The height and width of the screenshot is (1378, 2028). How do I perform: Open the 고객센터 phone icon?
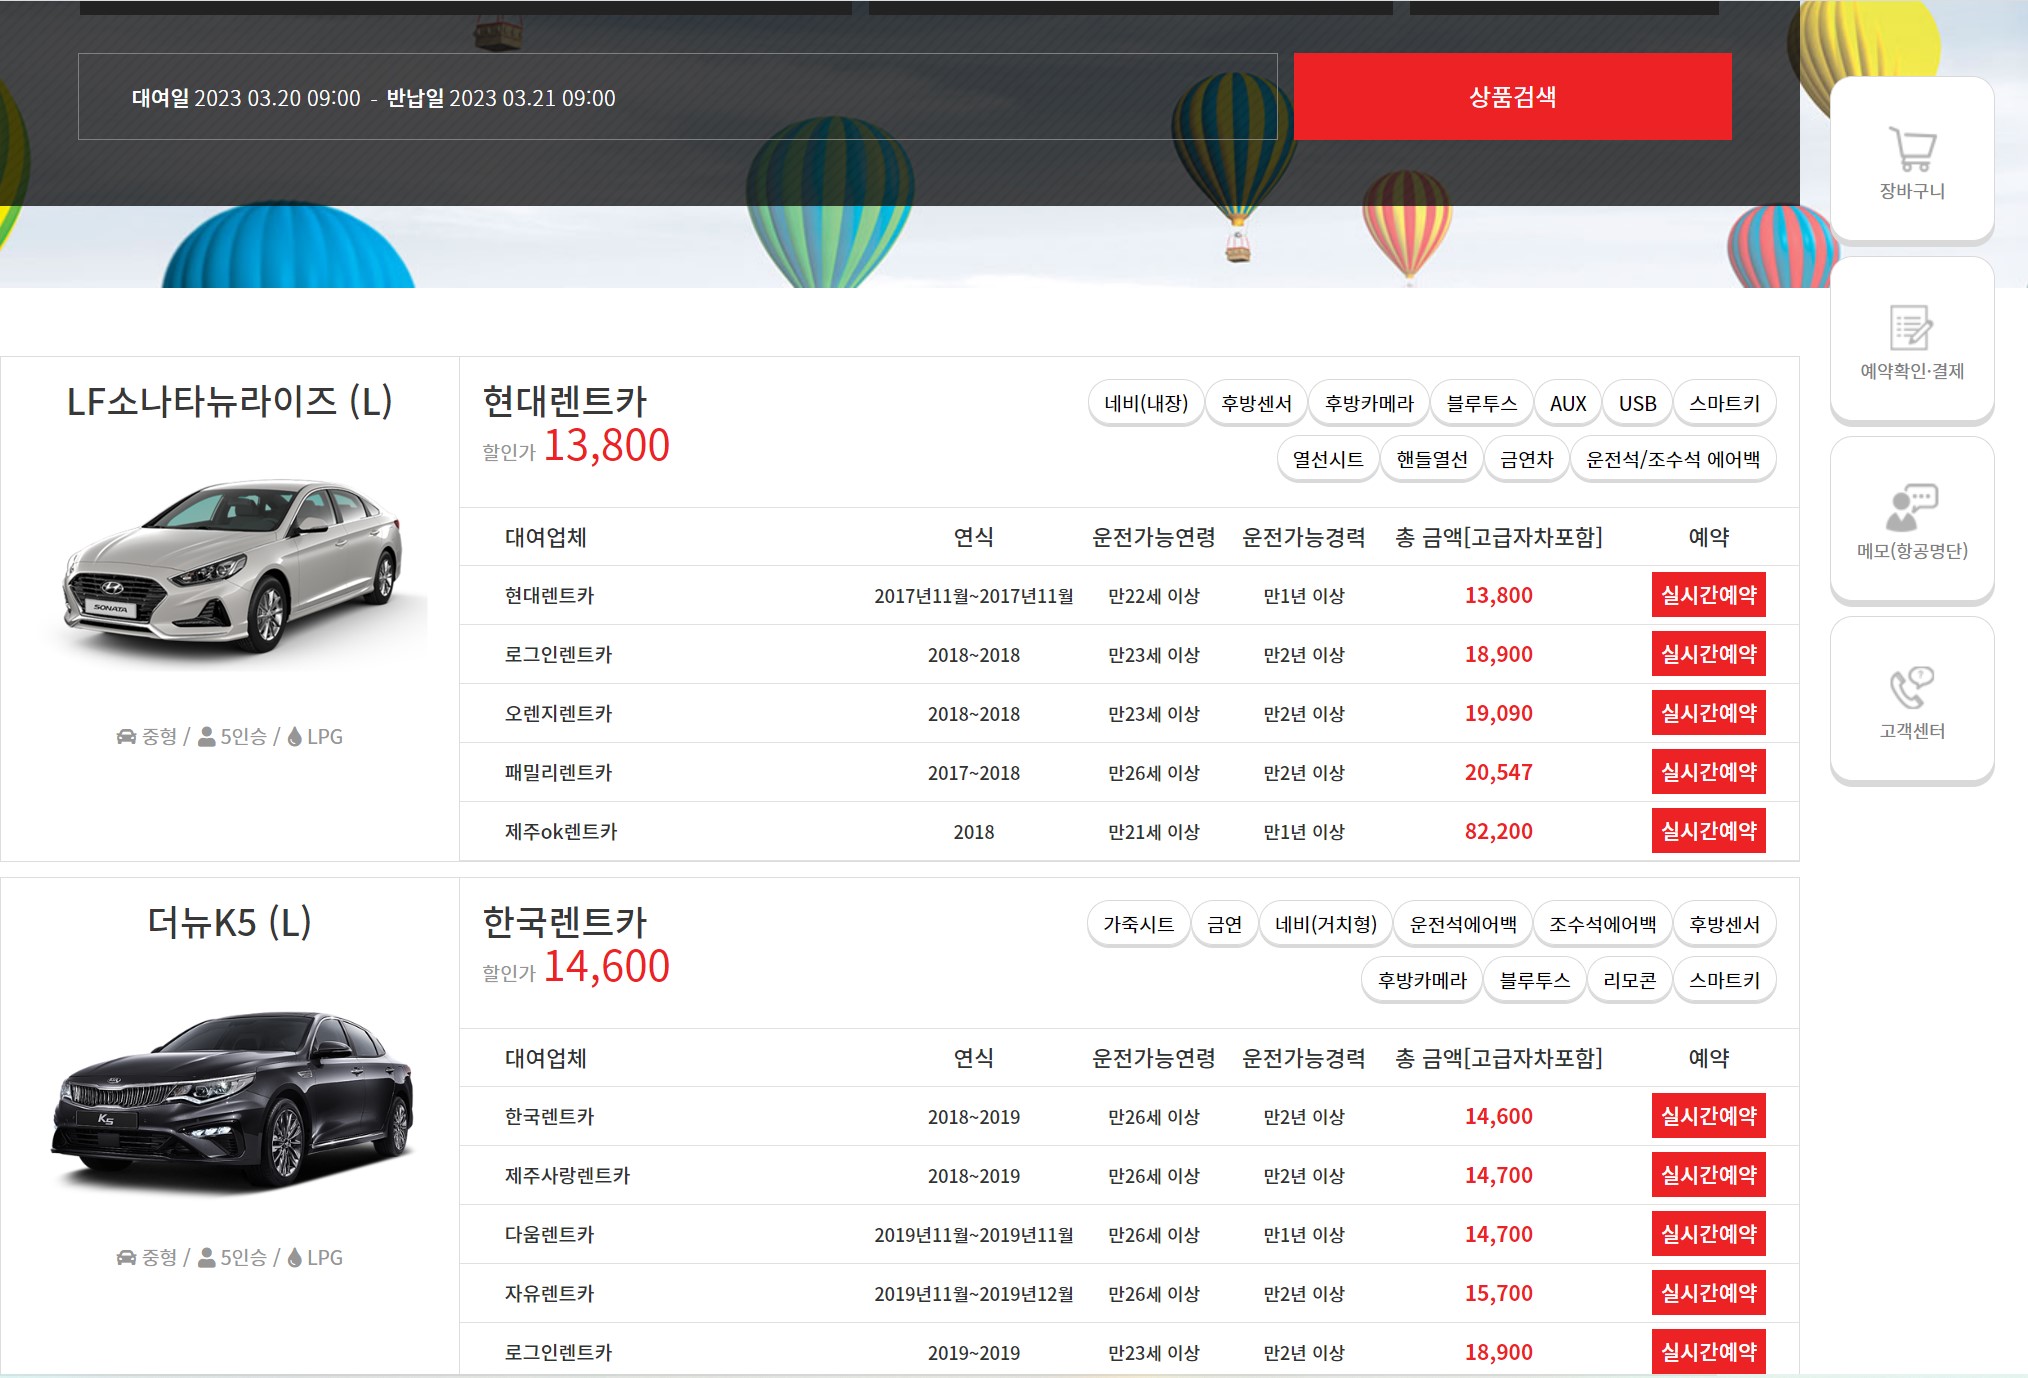pyautogui.click(x=1912, y=688)
